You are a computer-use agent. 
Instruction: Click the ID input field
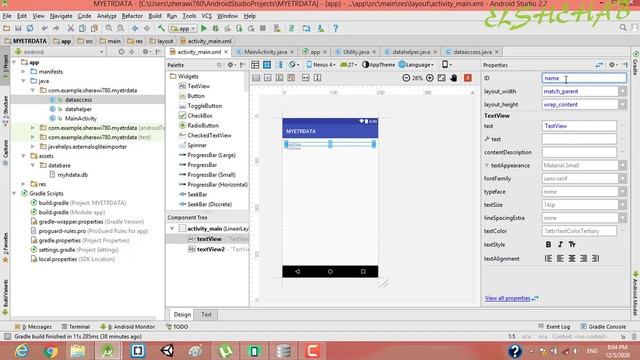(x=584, y=78)
